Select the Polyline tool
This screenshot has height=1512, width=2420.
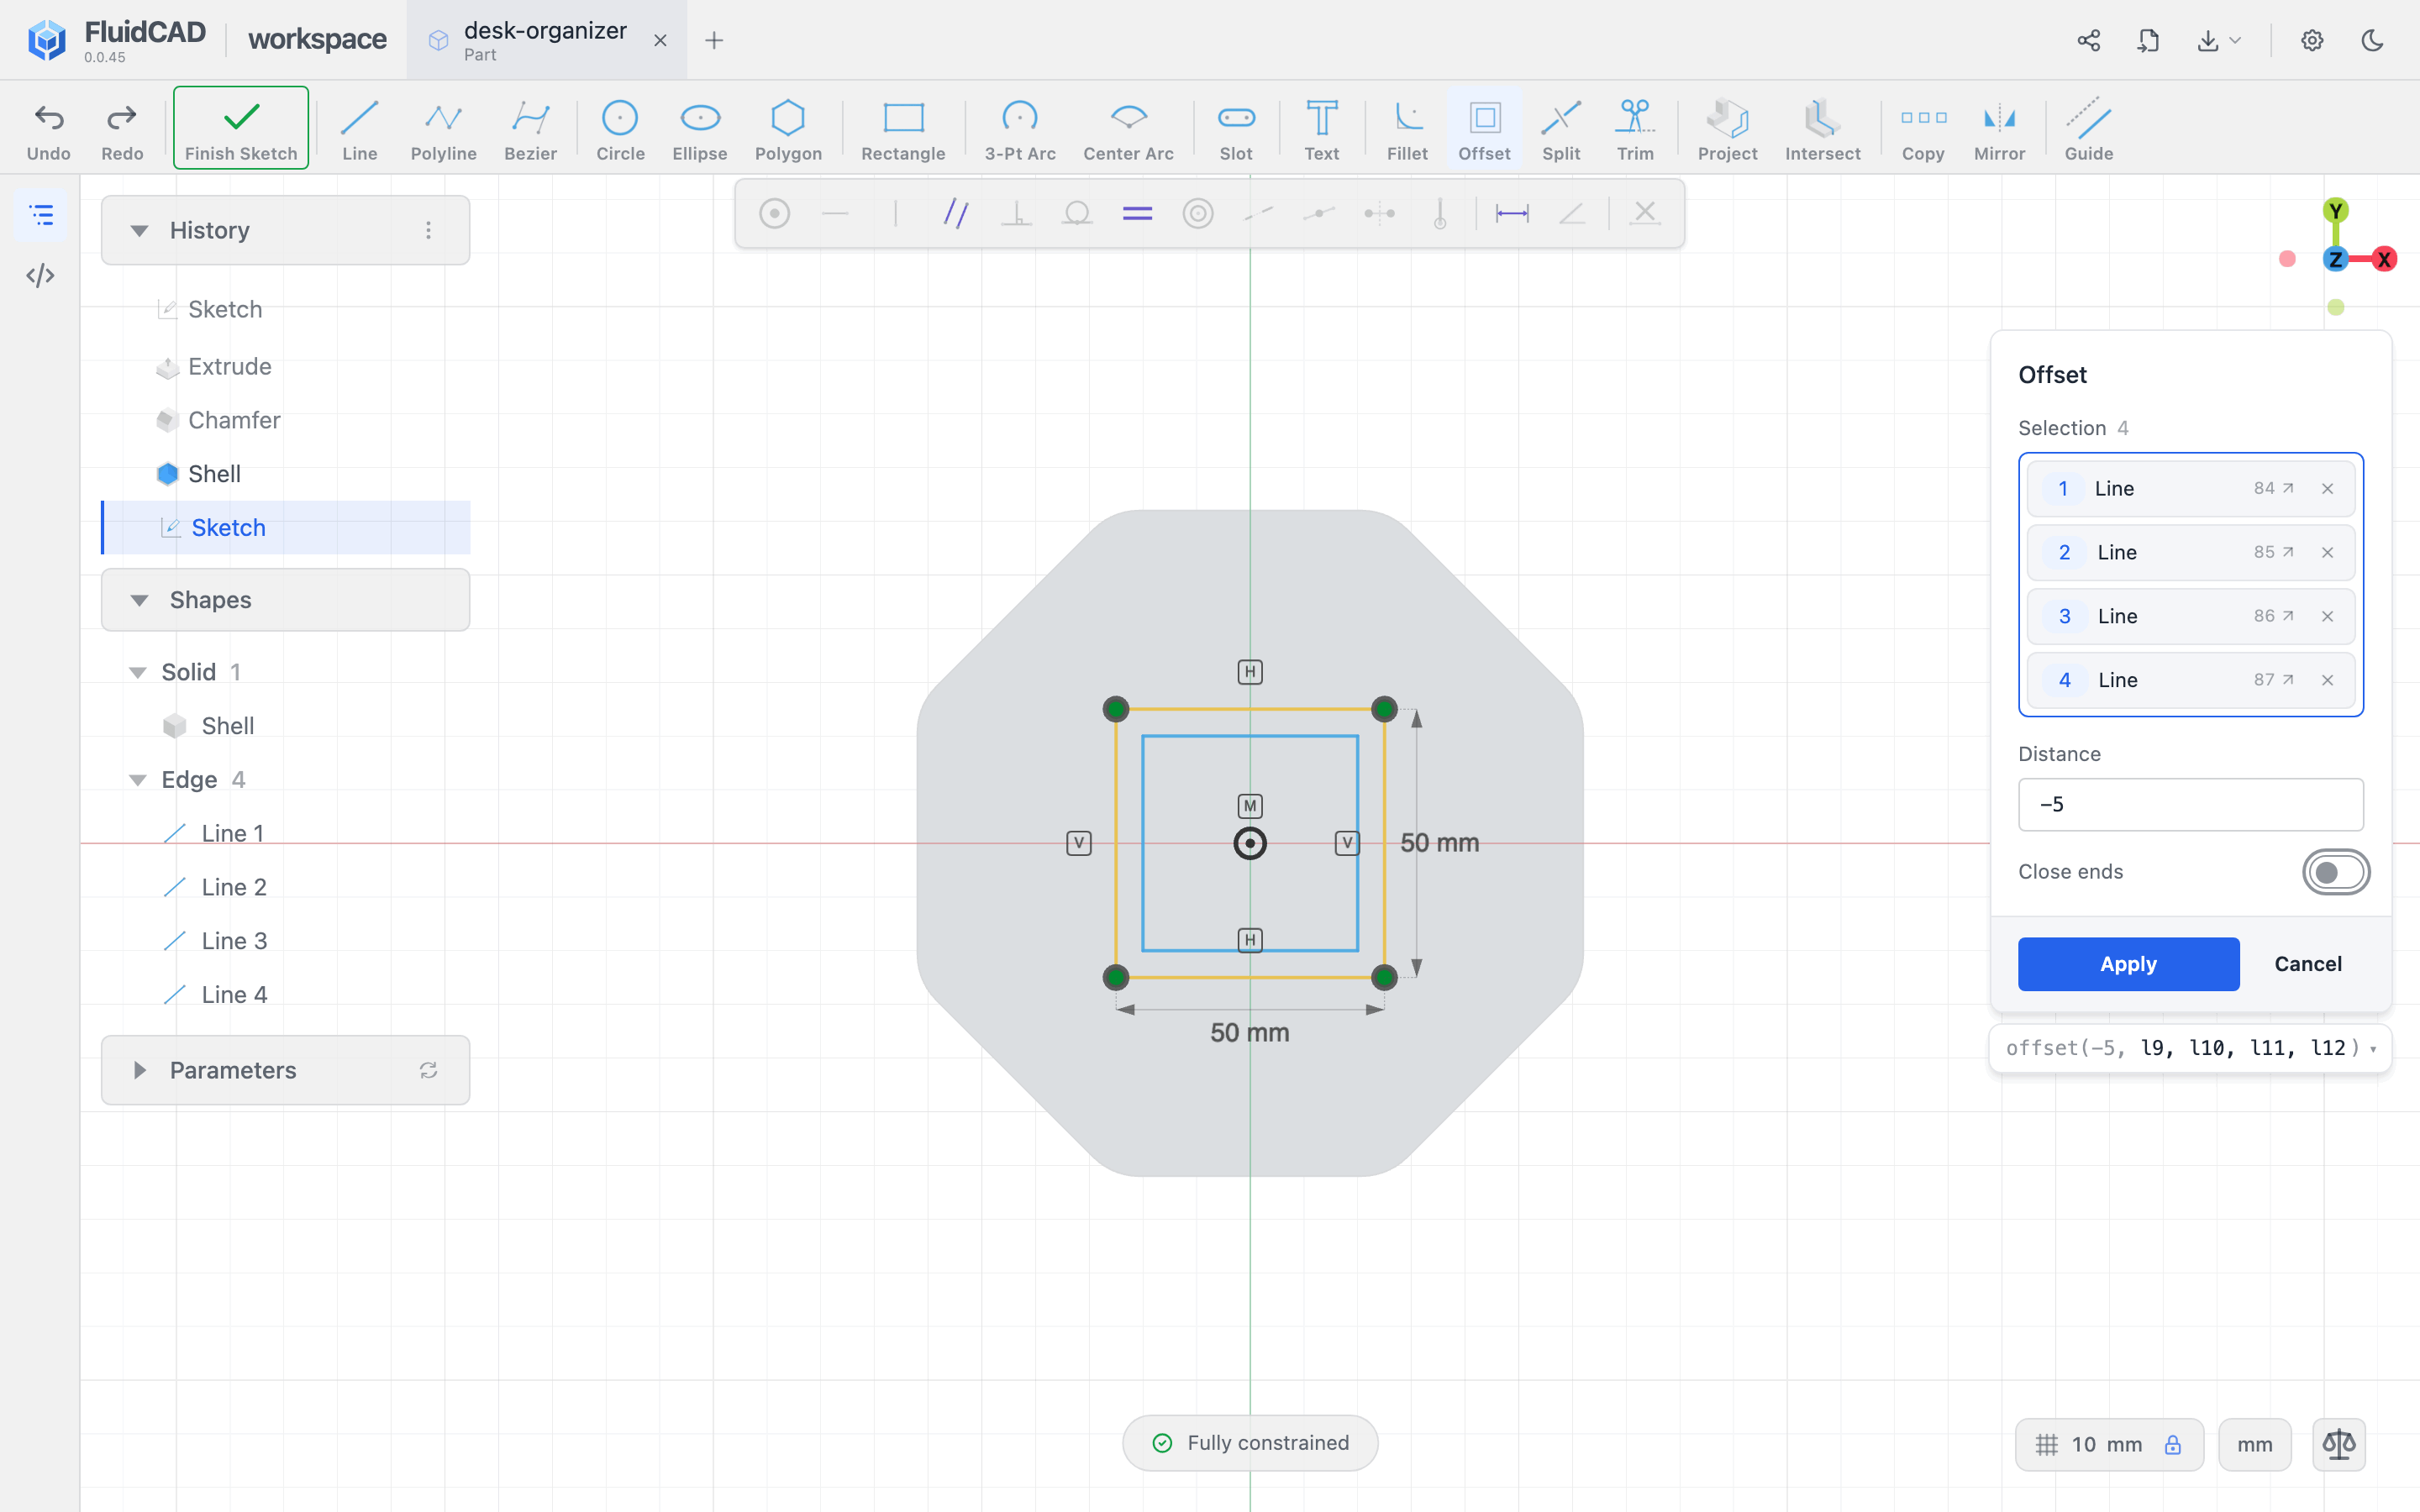pyautogui.click(x=443, y=130)
